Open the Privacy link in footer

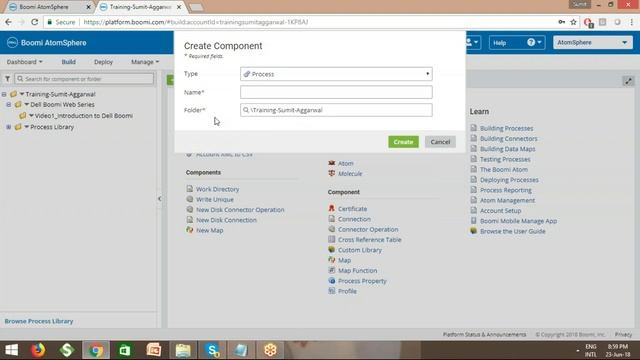tap(623, 334)
